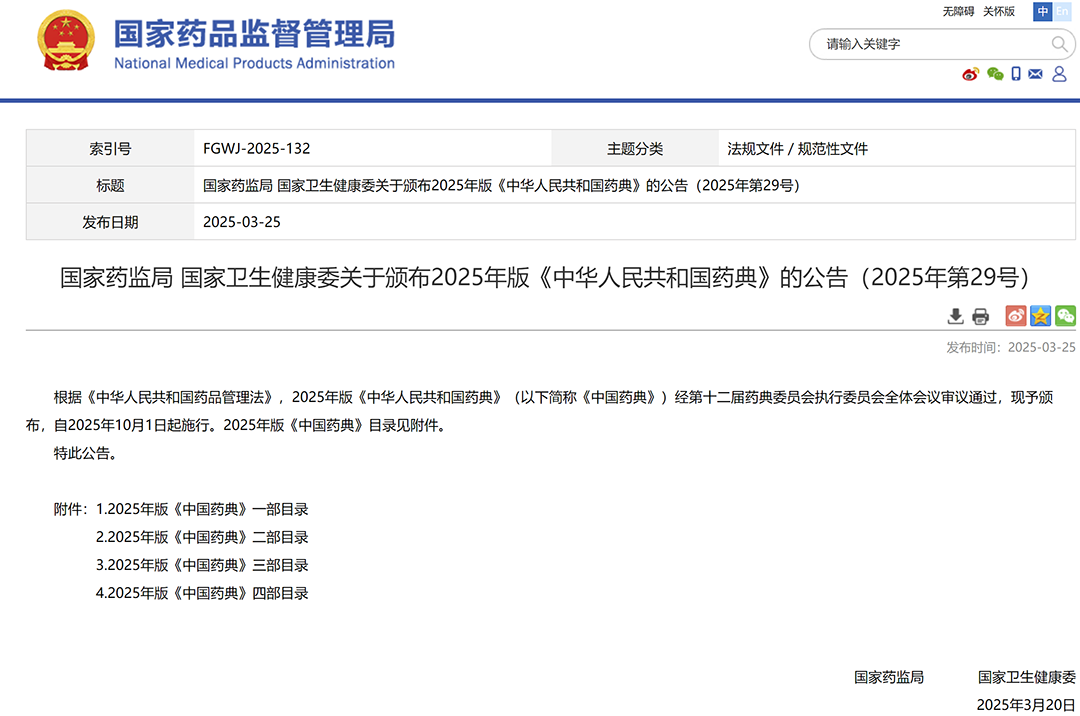Image resolution: width=1080 pixels, height=716 pixels.
Task: Open attachment 1 一部目录
Action: [202, 509]
